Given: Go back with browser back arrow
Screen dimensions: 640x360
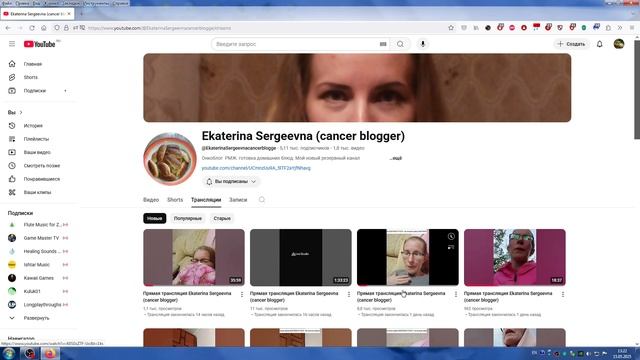Looking at the screenshot, I should pos(8,28).
